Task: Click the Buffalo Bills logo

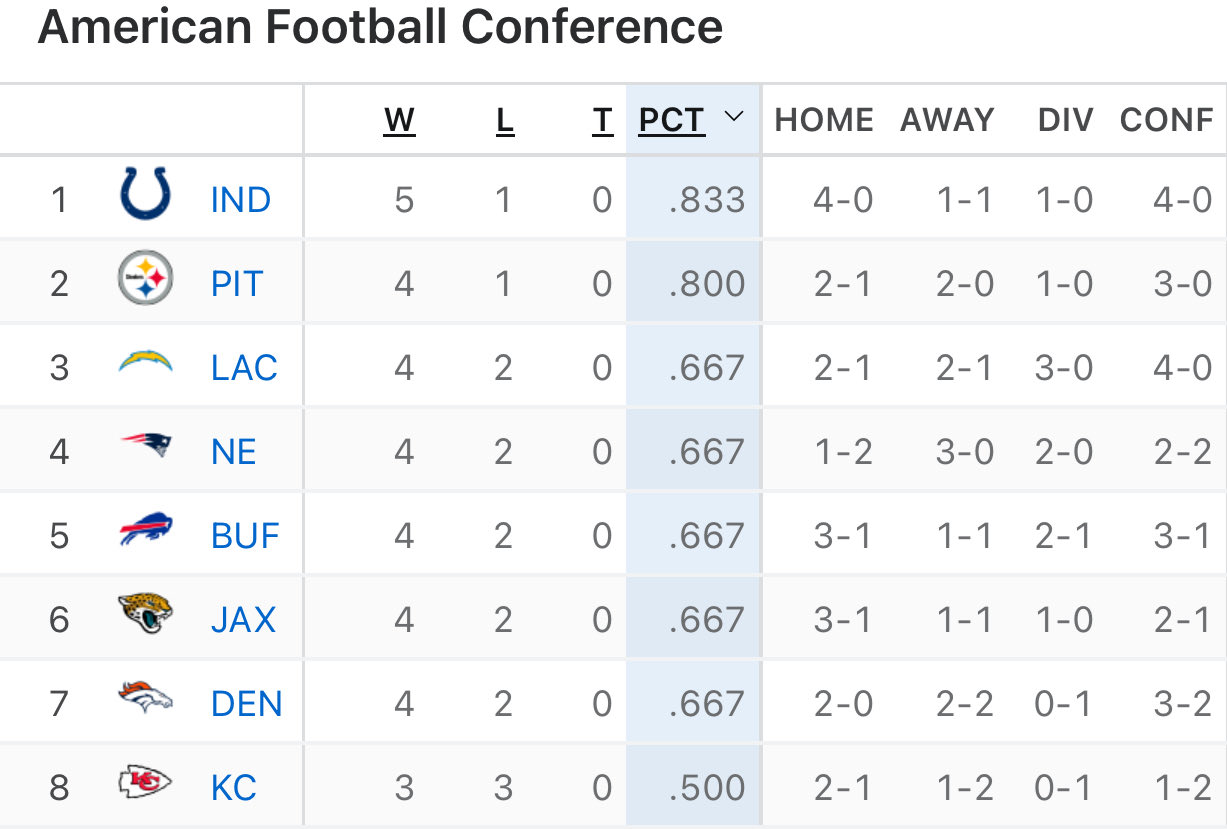Action: (x=146, y=530)
